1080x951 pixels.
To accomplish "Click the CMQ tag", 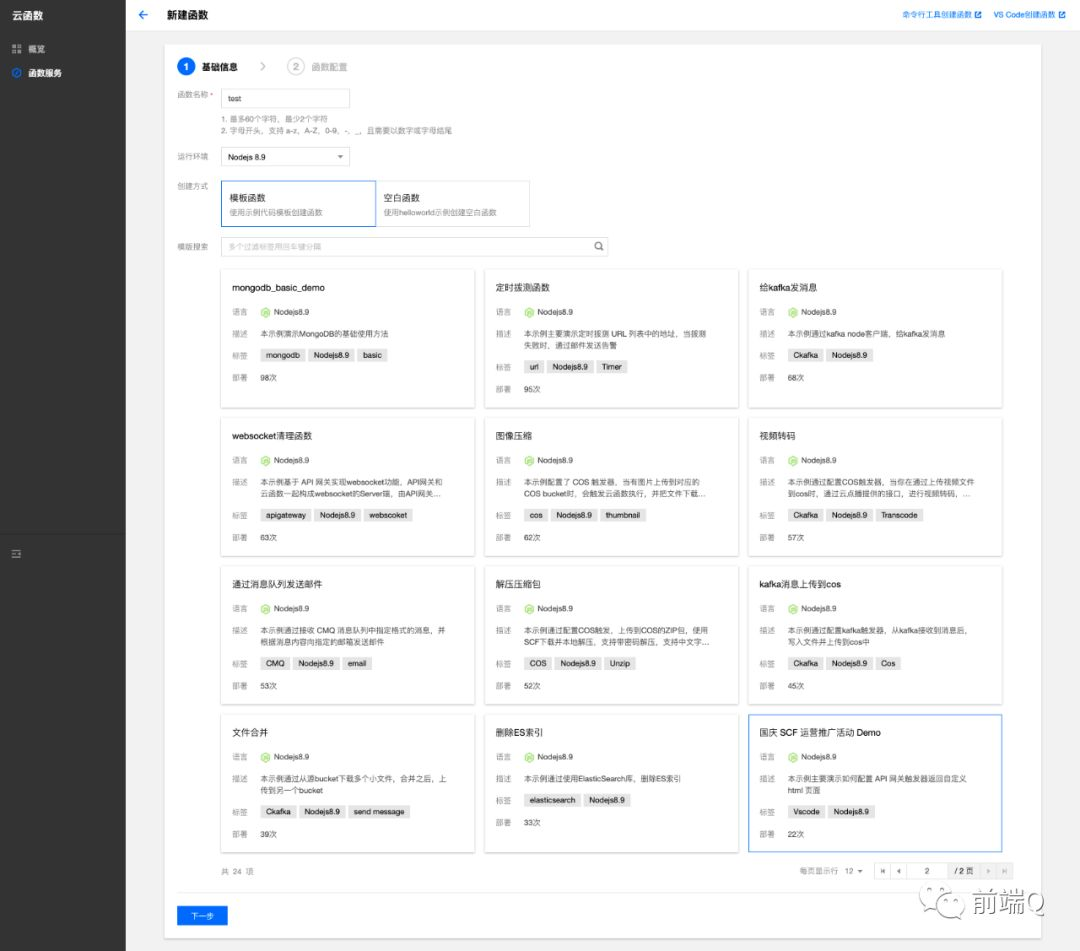I will (x=275, y=664).
